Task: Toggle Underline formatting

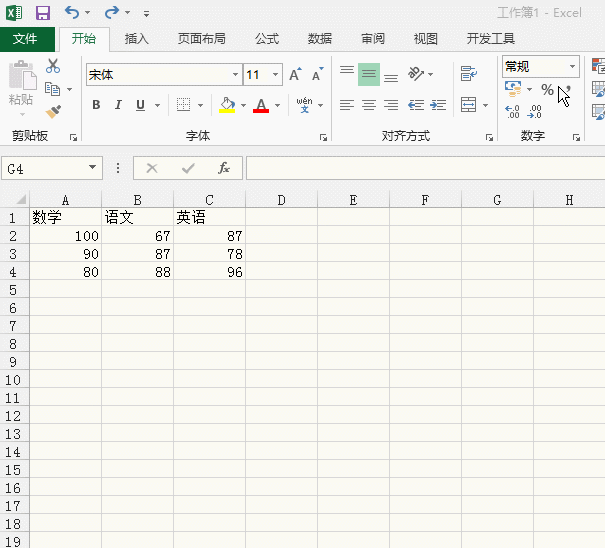Action: click(x=140, y=105)
